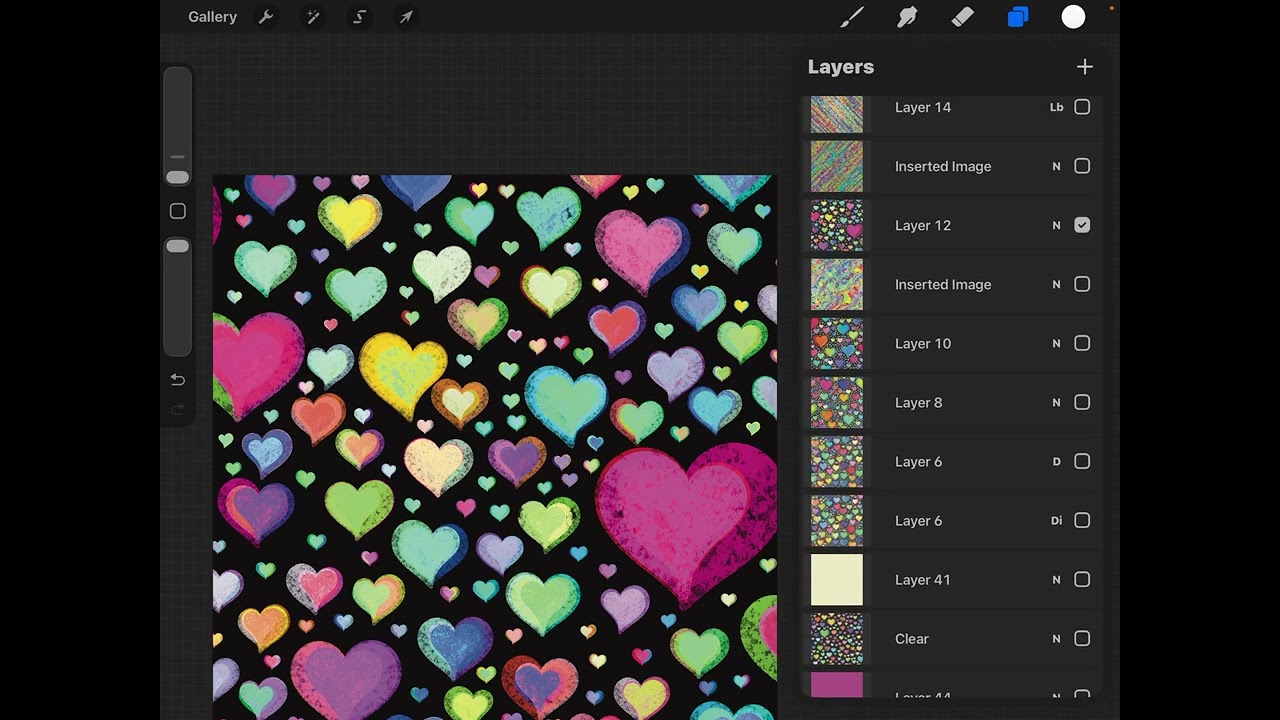Show Layer 6 with D blend mode

pos(1082,461)
